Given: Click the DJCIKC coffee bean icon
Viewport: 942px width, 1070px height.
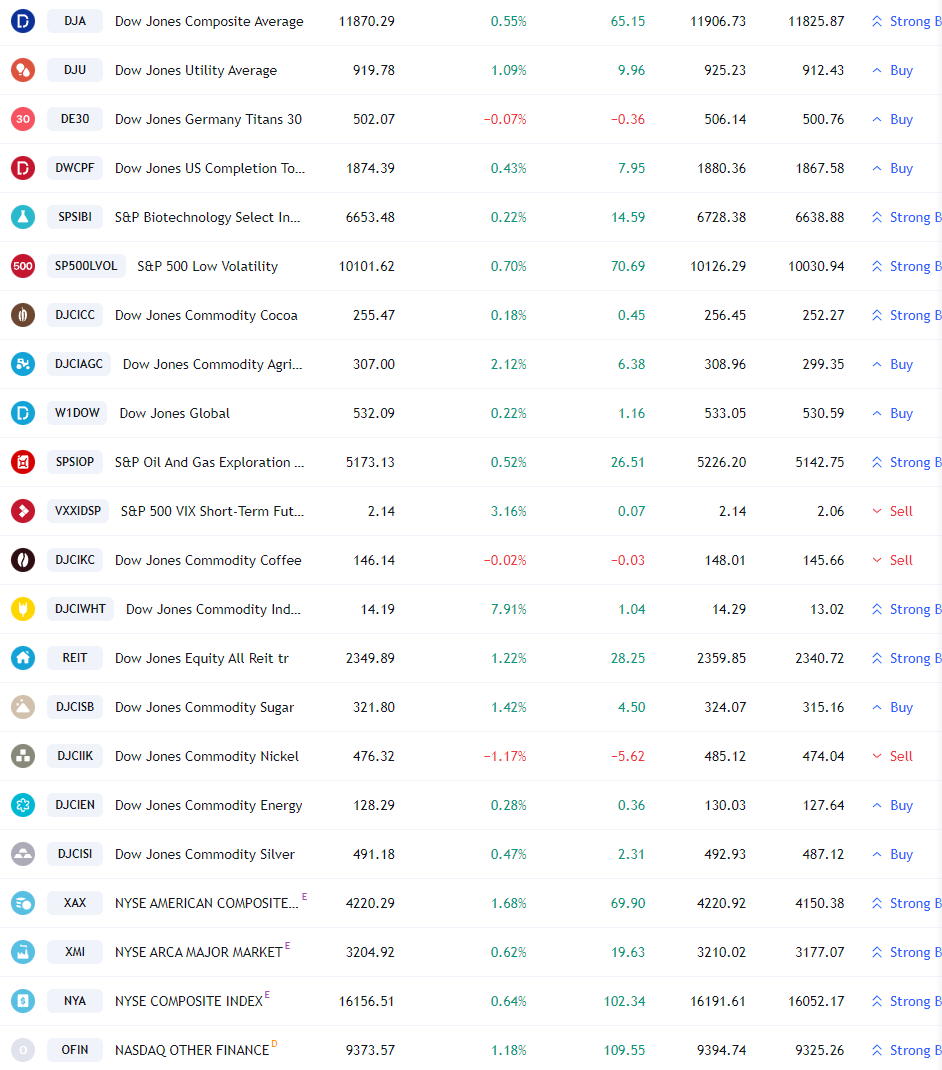Looking at the screenshot, I should tap(23, 560).
